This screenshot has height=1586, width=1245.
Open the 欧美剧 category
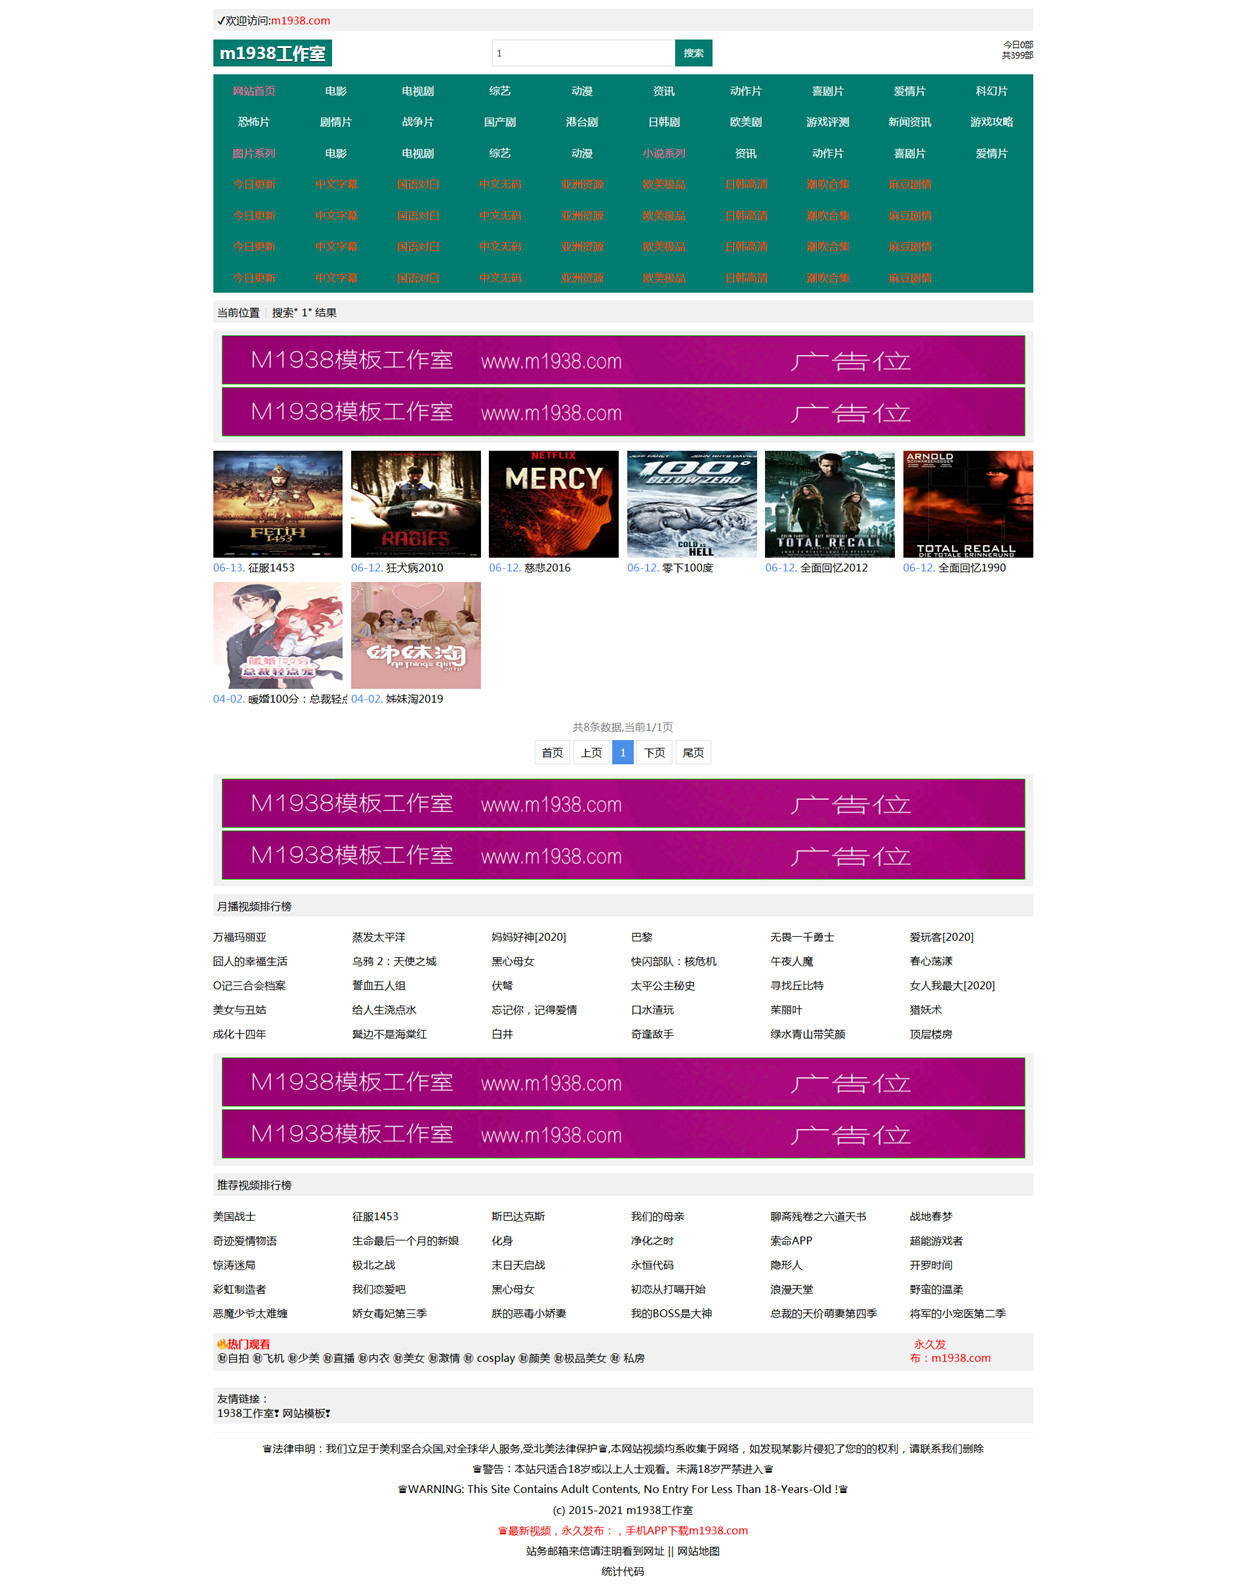[746, 122]
